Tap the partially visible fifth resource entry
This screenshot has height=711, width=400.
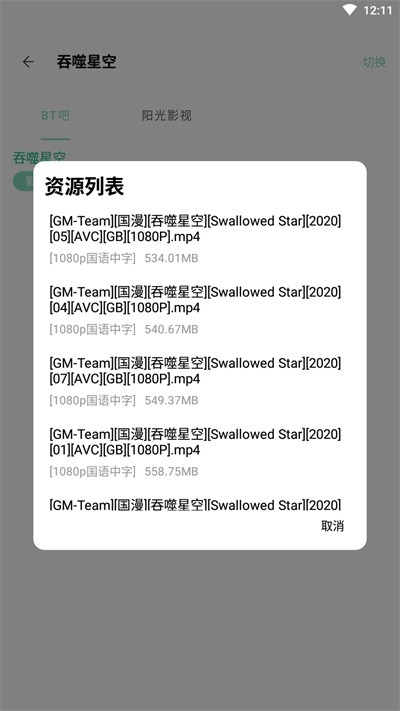[x=195, y=504]
